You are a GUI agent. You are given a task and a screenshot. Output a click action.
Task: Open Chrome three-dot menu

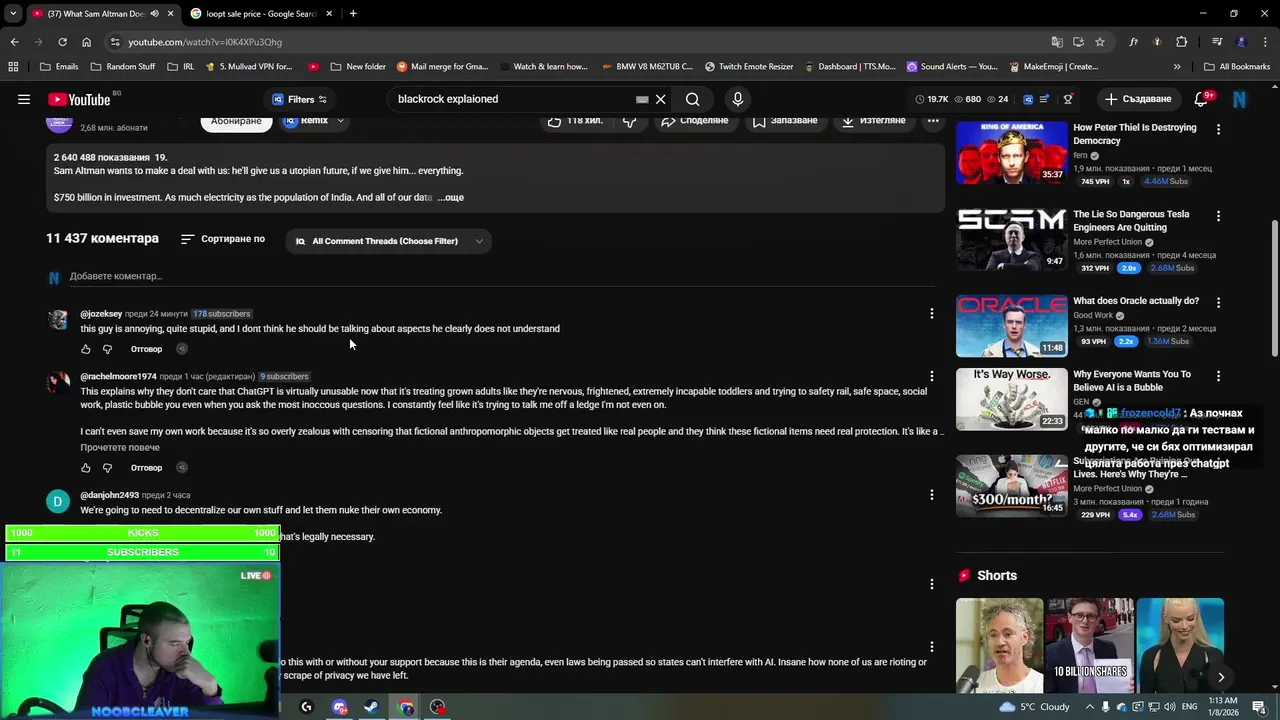point(1266,42)
